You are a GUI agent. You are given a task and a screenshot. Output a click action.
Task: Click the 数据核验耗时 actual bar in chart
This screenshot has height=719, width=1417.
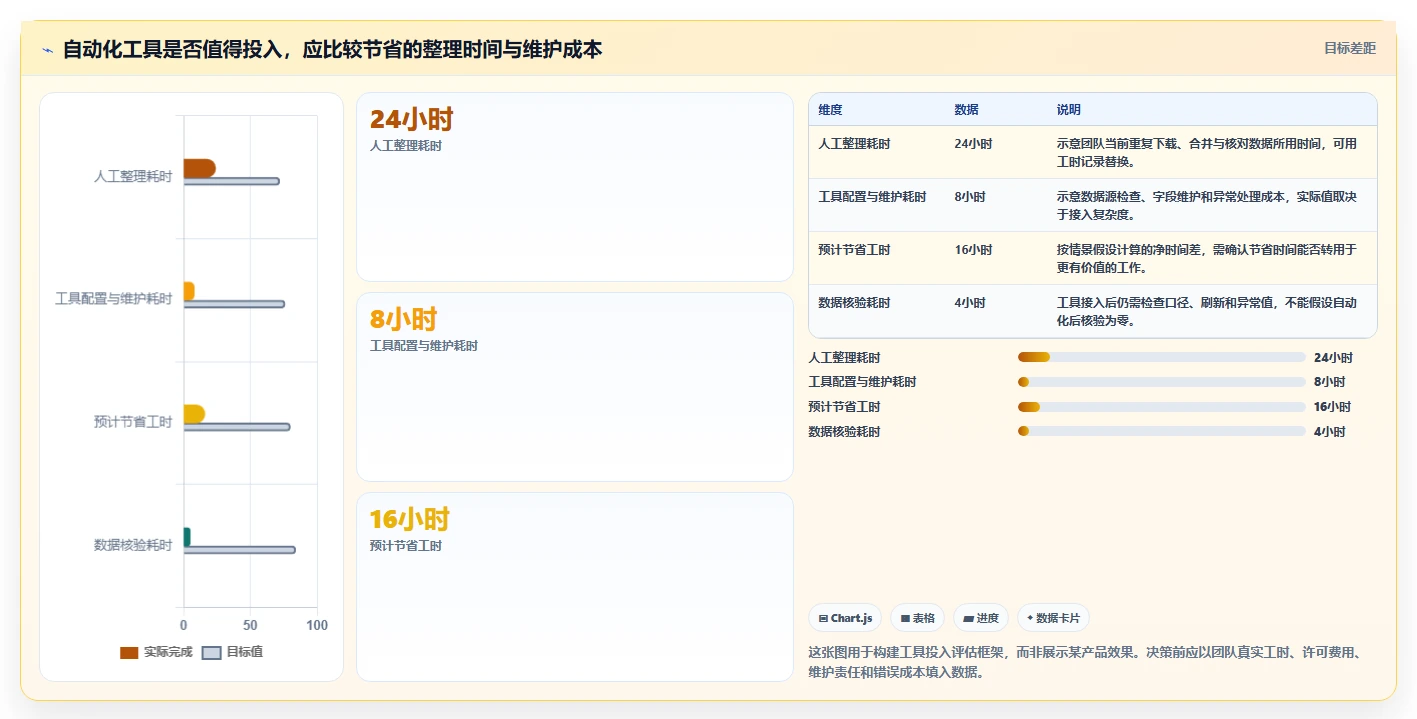coord(186,537)
